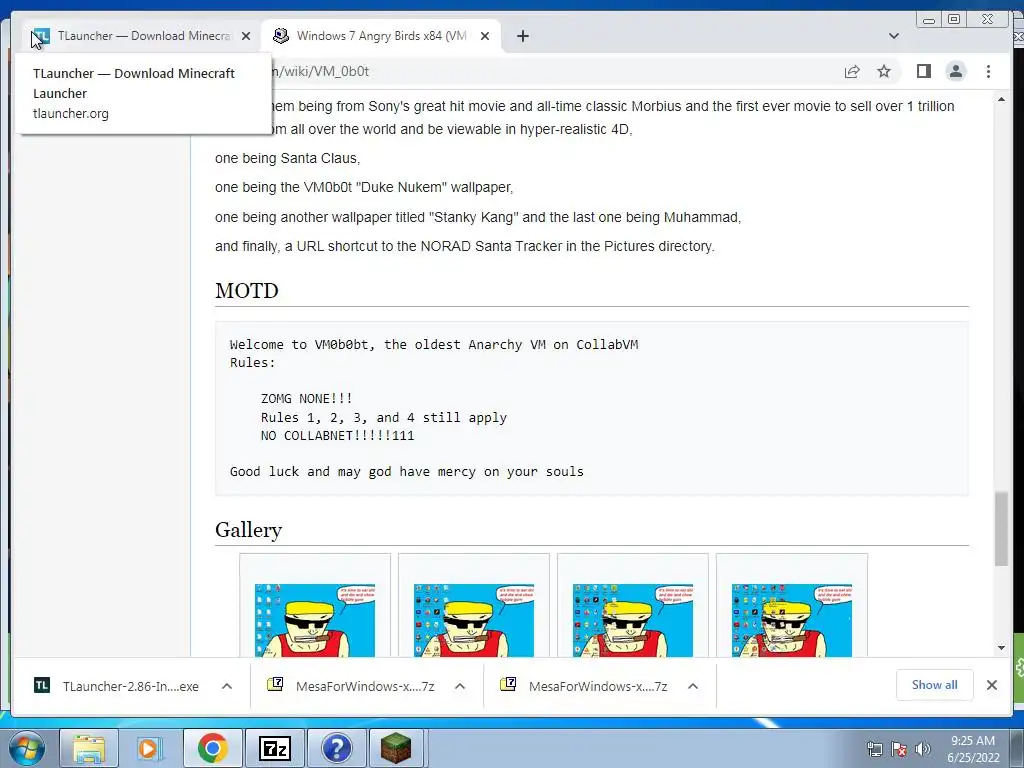Click the scrollbar down arrow

(x=1001, y=648)
